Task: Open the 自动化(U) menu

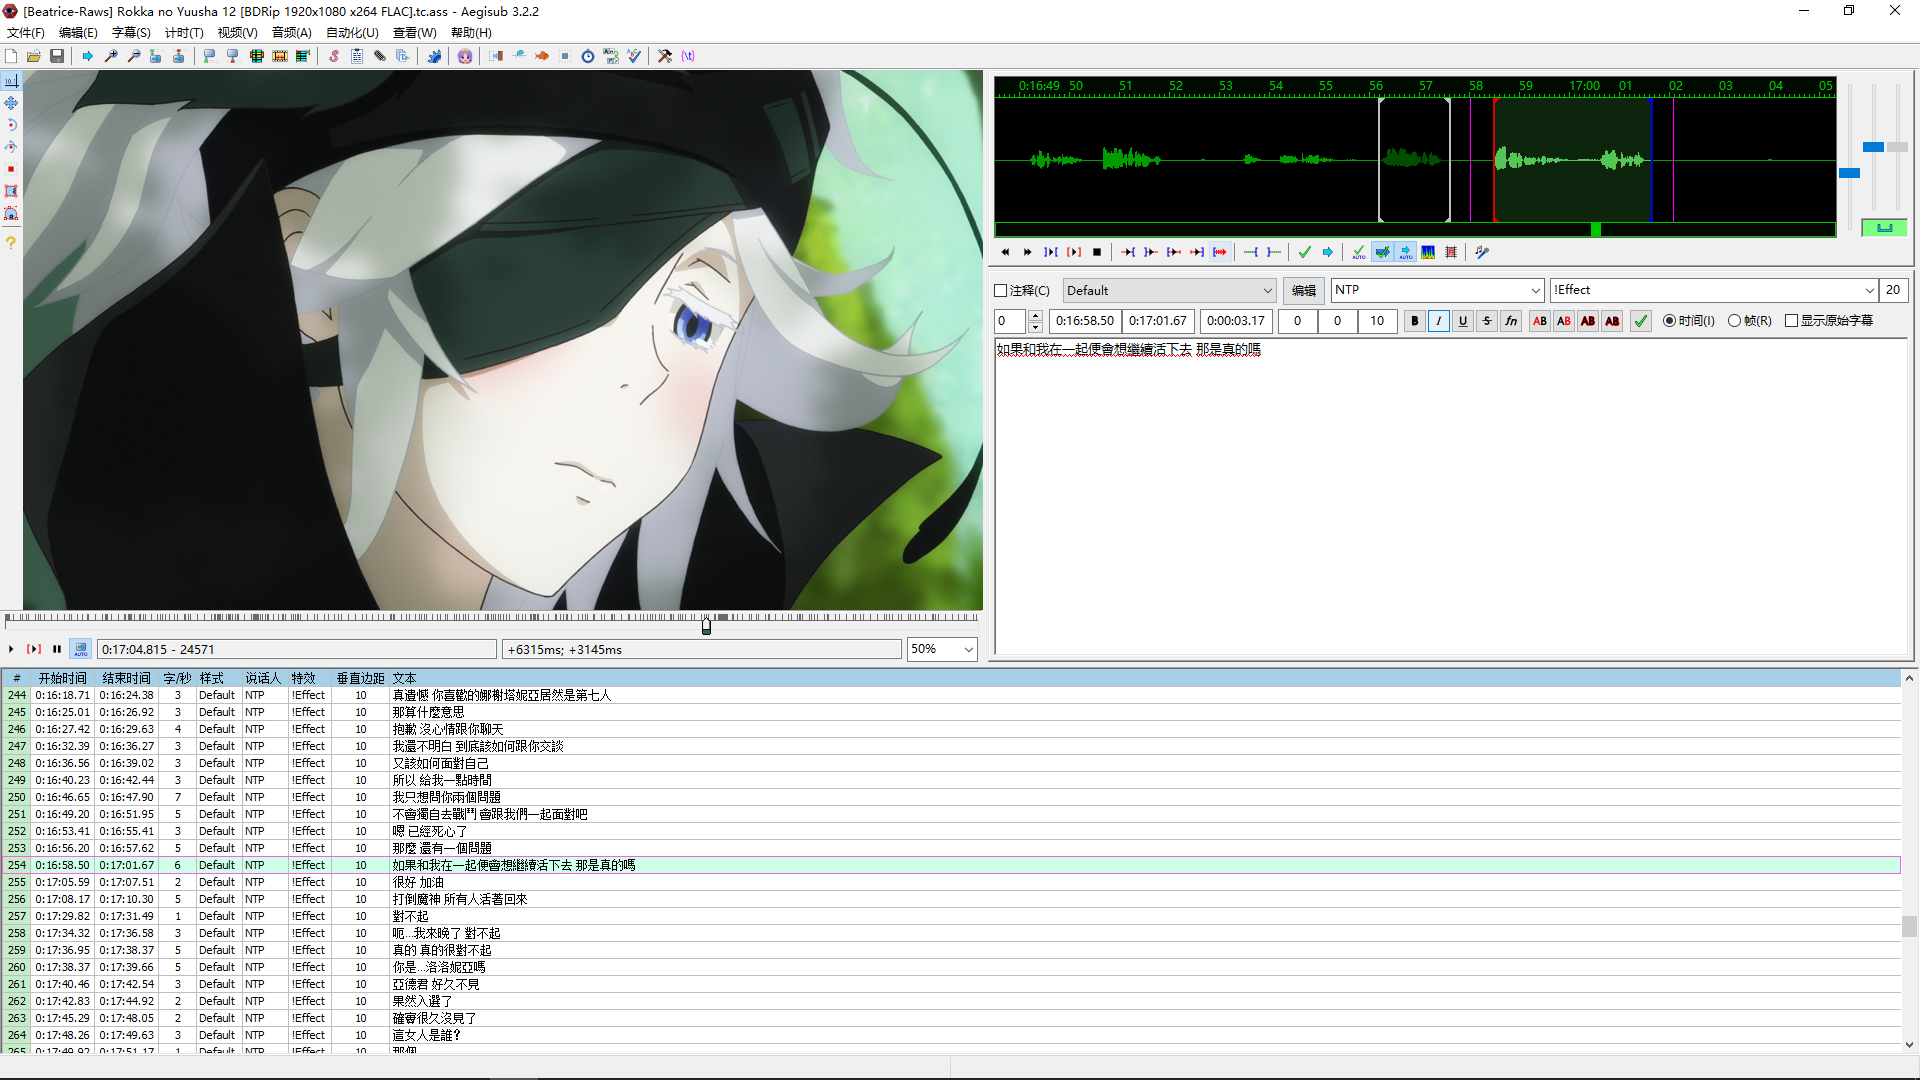Action: coord(352,32)
